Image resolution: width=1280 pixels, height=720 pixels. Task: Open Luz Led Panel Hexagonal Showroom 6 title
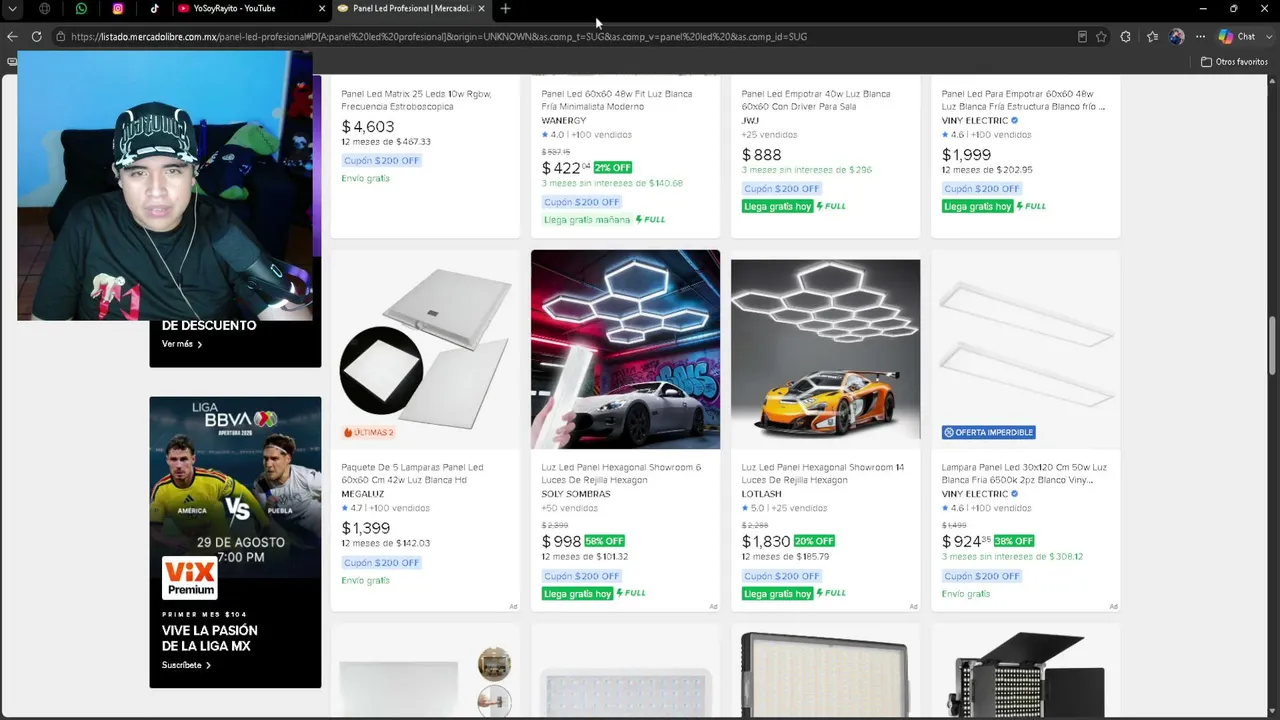621,474
